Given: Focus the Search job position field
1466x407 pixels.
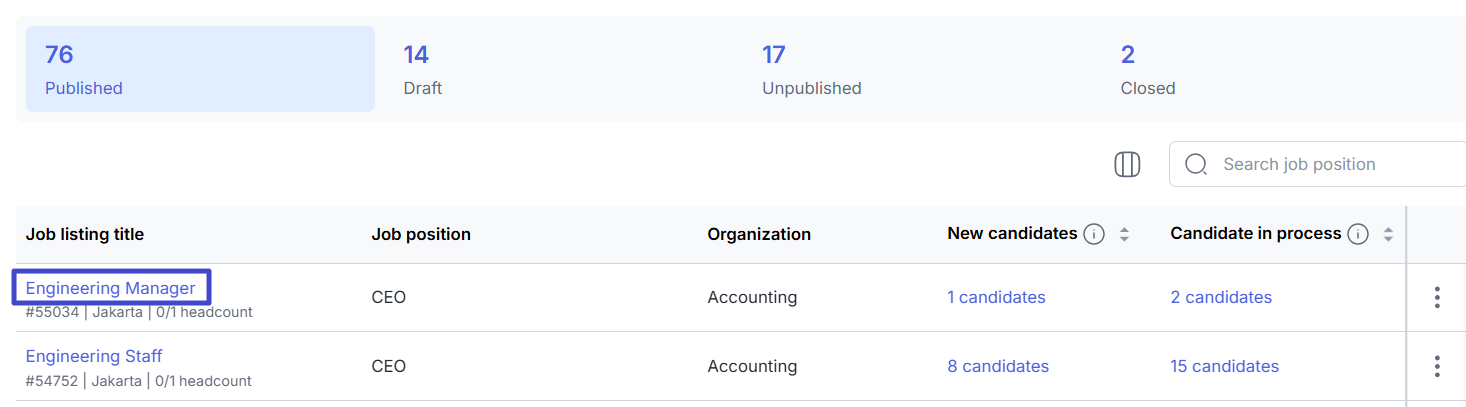Looking at the screenshot, I should (x=1317, y=164).
